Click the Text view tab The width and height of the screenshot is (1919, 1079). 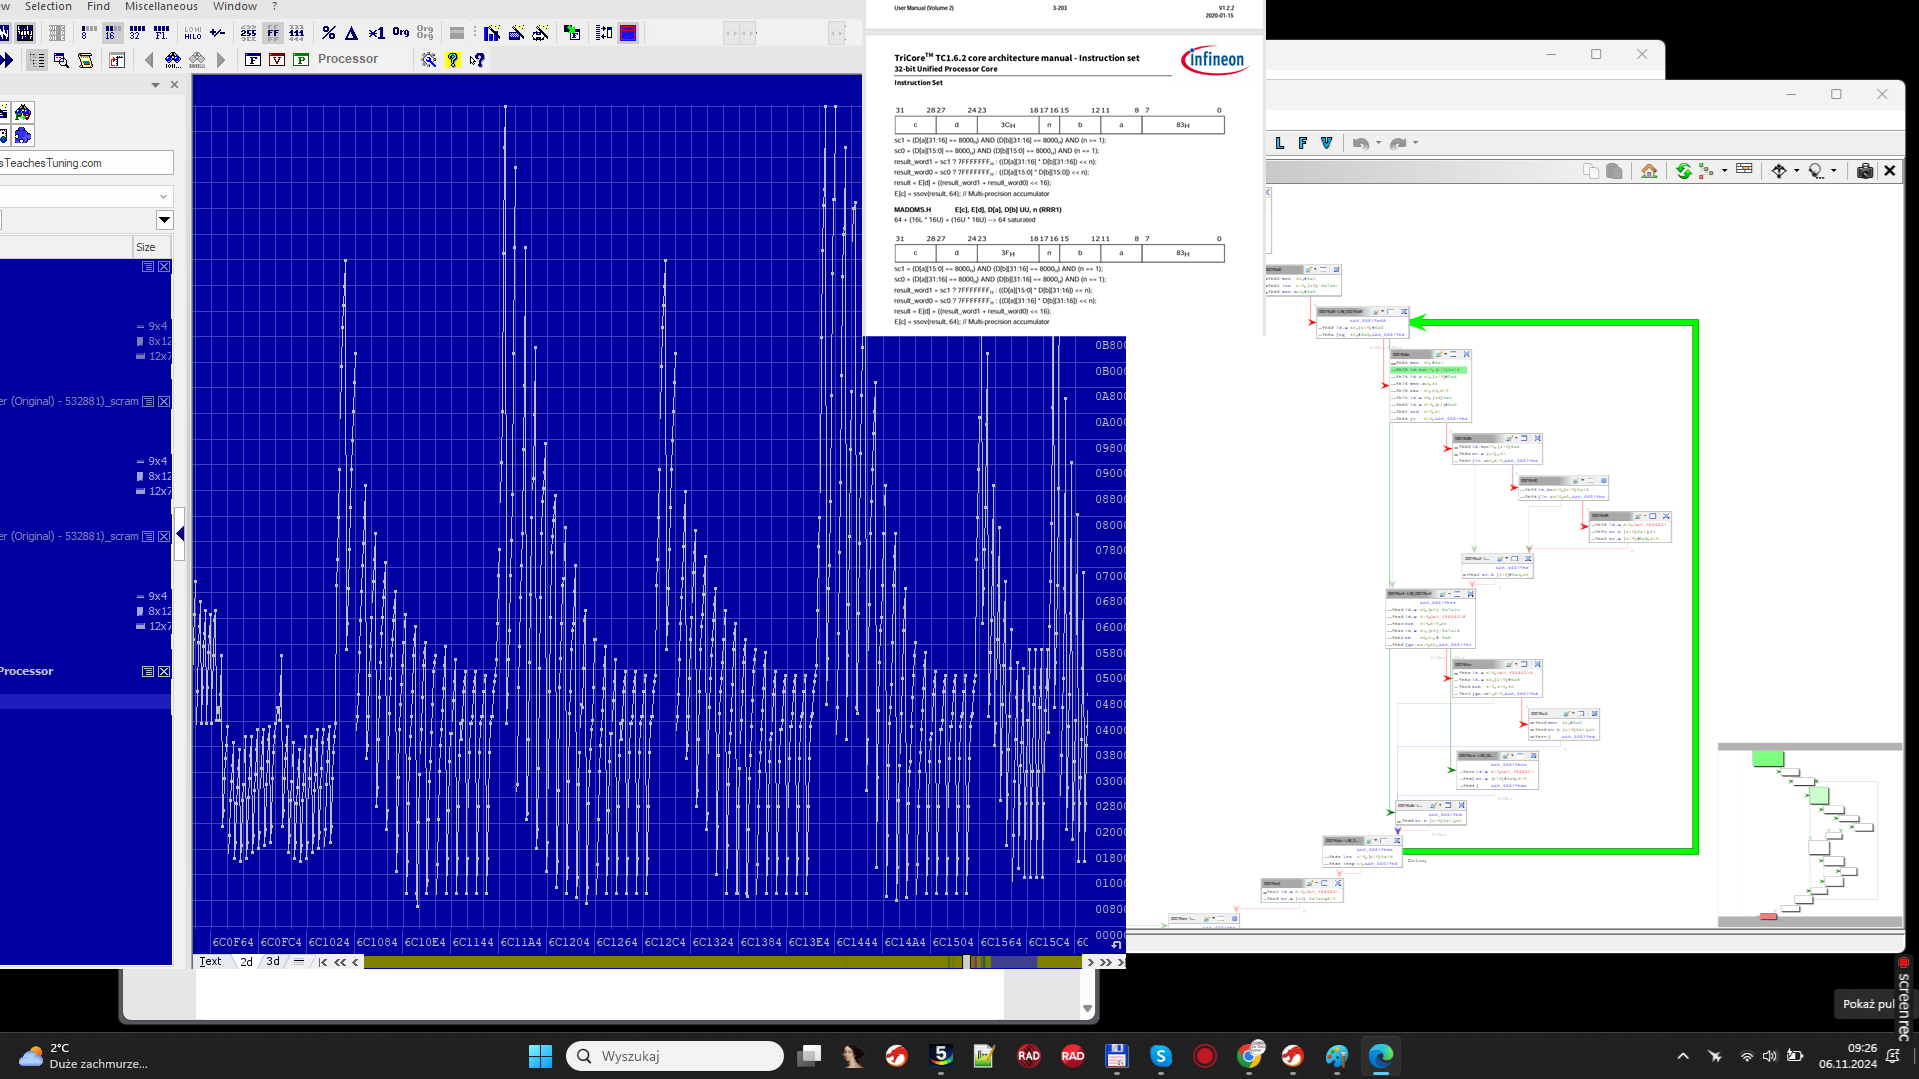(210, 962)
